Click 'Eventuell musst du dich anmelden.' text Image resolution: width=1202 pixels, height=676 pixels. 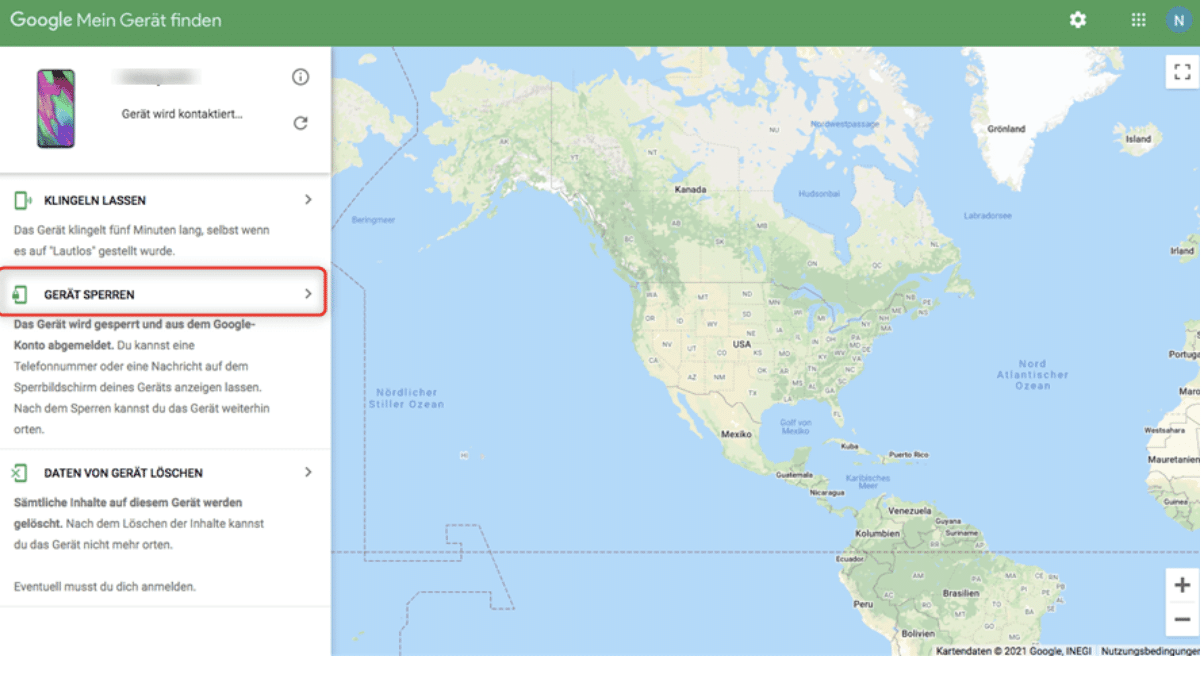coord(105,587)
